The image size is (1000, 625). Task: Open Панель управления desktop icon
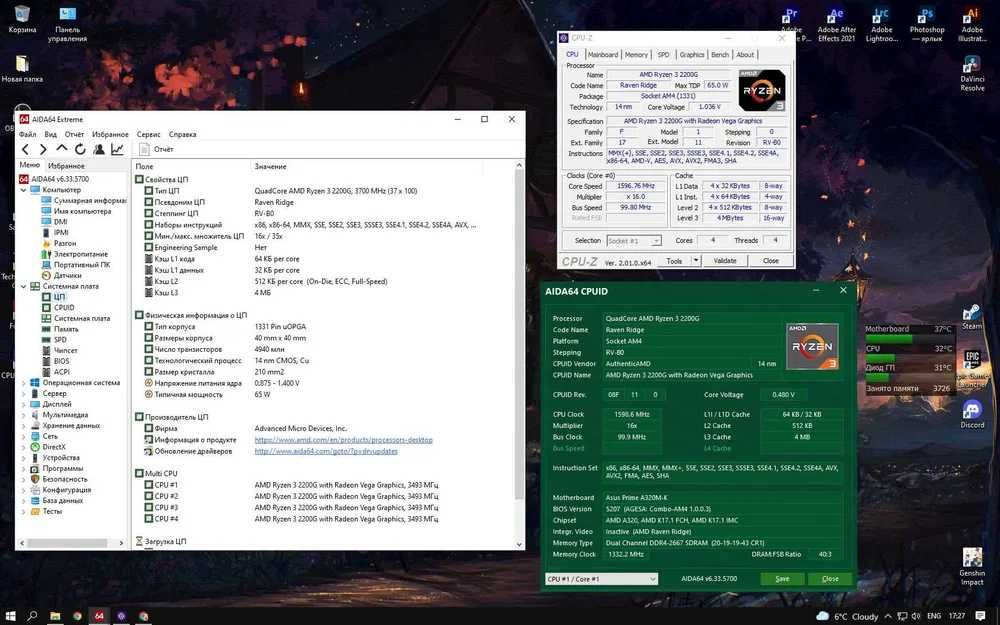click(68, 24)
